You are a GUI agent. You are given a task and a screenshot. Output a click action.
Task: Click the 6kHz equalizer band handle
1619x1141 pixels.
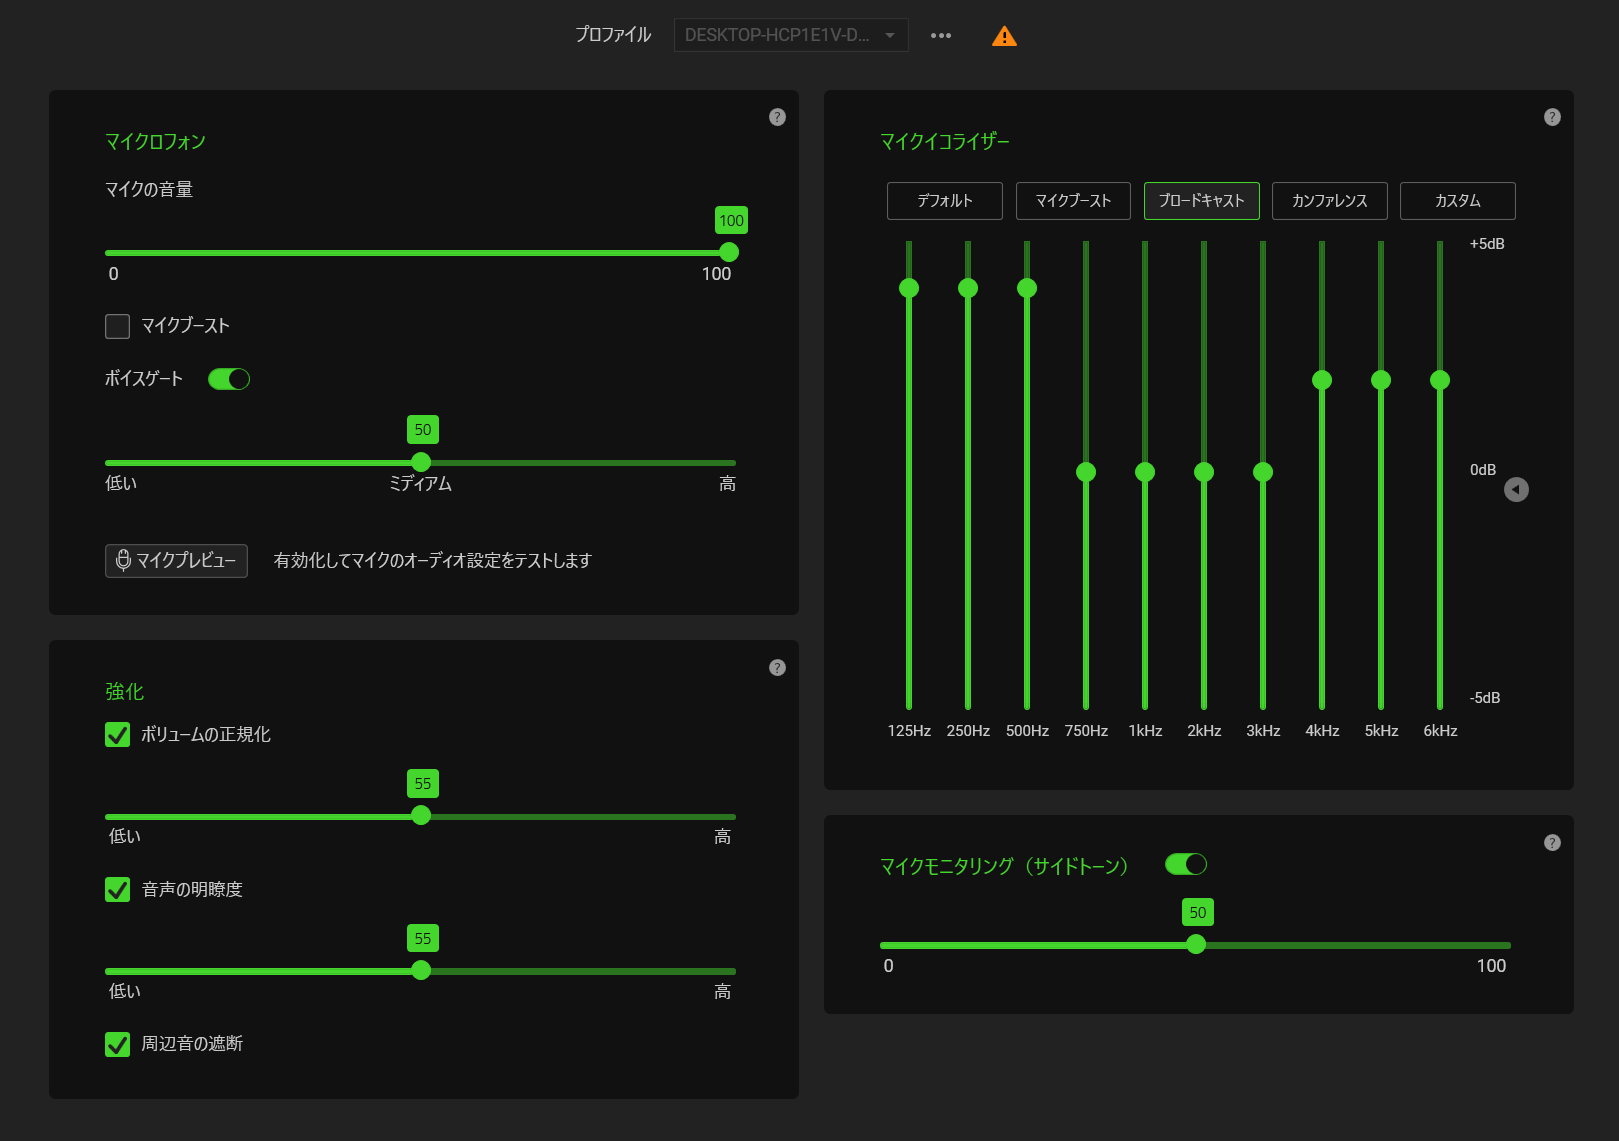point(1440,380)
